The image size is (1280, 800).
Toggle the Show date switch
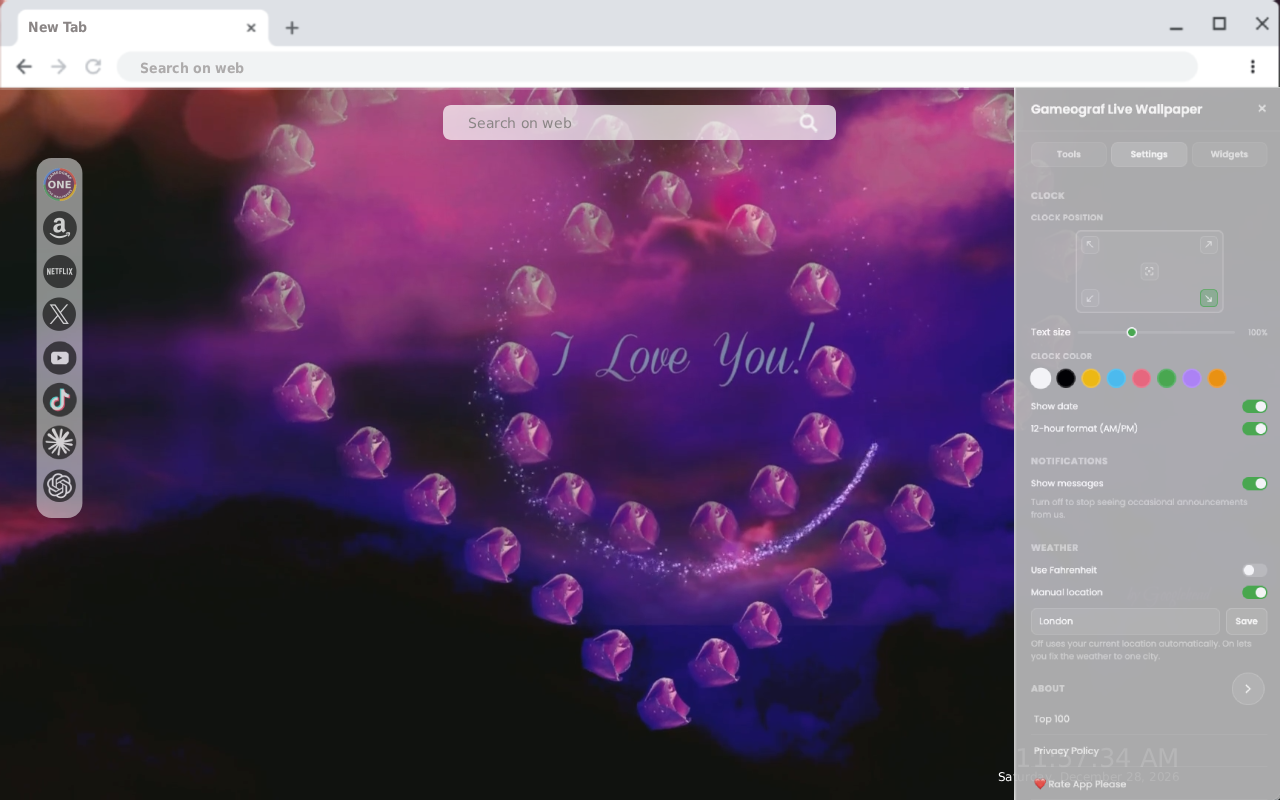(x=1254, y=407)
